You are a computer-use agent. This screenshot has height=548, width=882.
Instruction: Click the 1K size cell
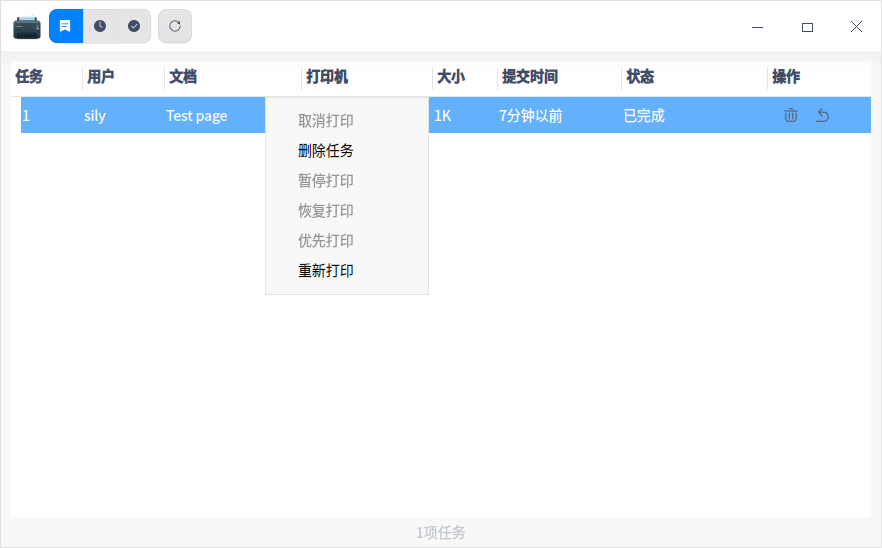pos(443,115)
